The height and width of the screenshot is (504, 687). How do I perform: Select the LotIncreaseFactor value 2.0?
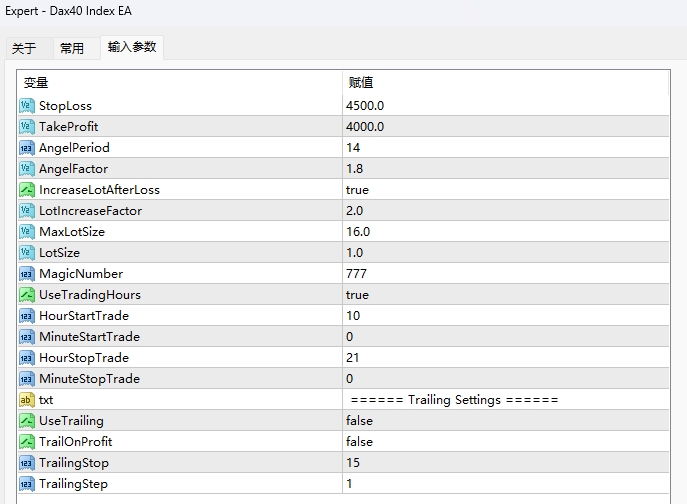(354, 211)
